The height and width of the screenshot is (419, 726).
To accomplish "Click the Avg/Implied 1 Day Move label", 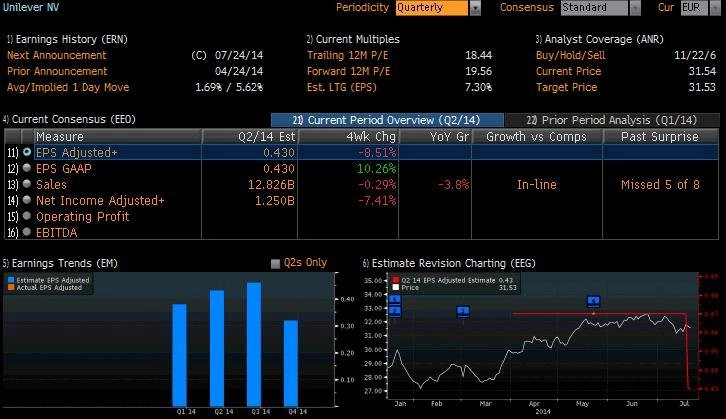I will click(68, 87).
